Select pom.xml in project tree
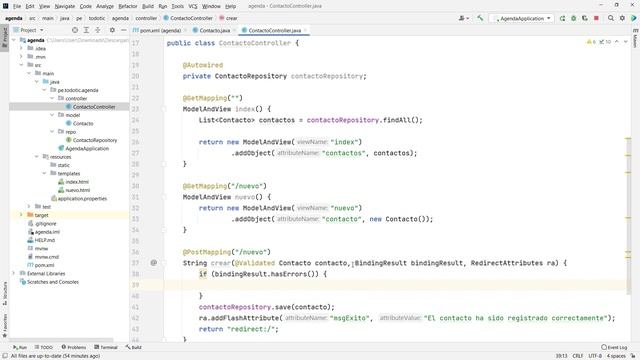Viewport: 640px width, 360px height. [44, 265]
